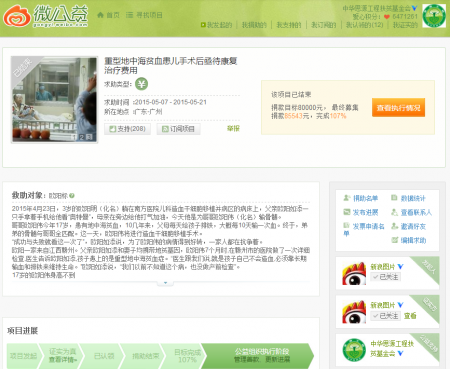Open 发布进展 publish progress
The height and width of the screenshot is (369, 450).
[361, 212]
